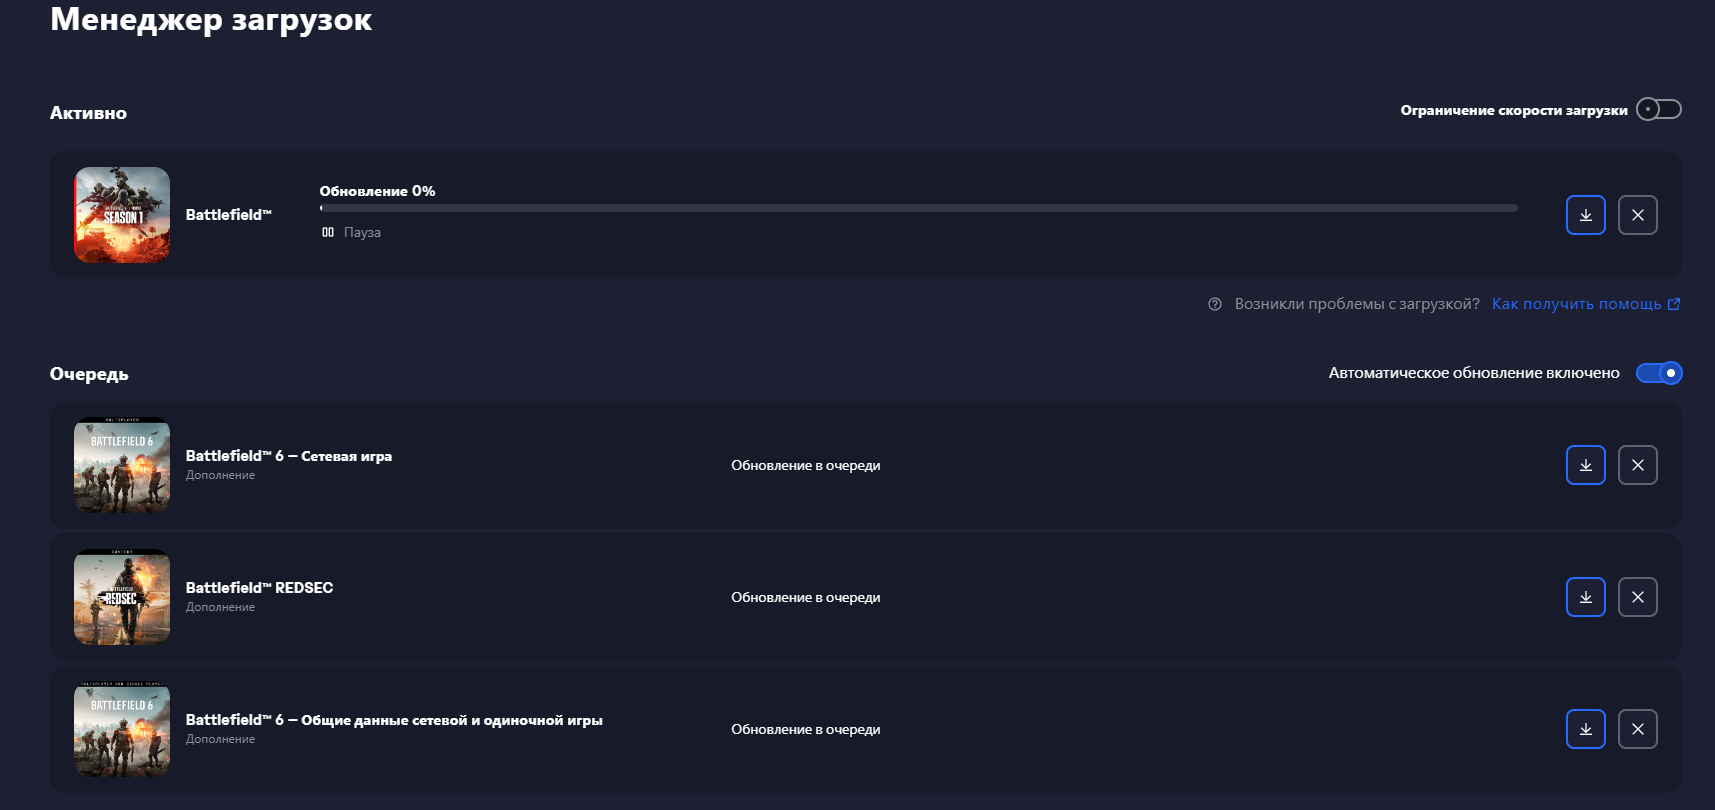1715x810 pixels.
Task: Open Battlefield™ 6 – Общие данные cover thumbnail
Action: pyautogui.click(x=122, y=729)
